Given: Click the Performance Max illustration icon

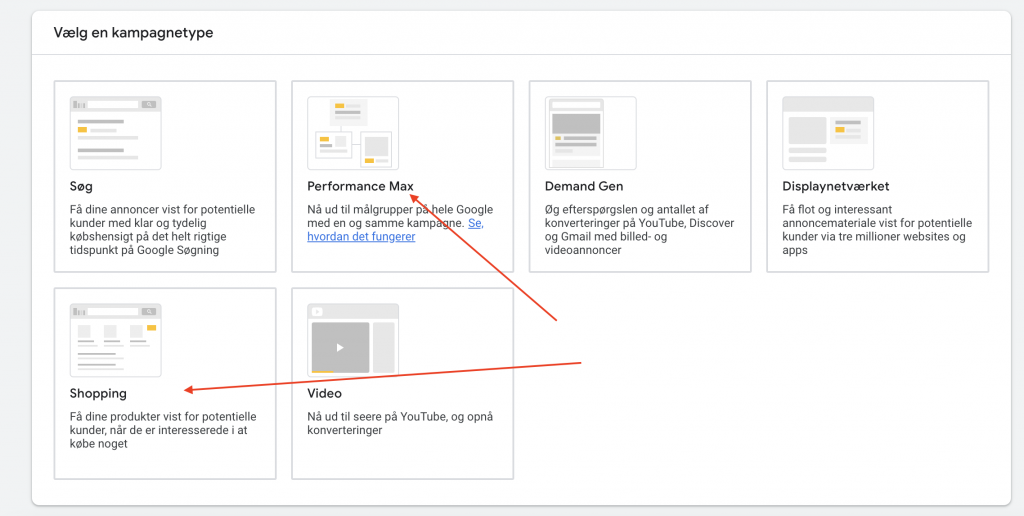Looking at the screenshot, I should (352, 133).
